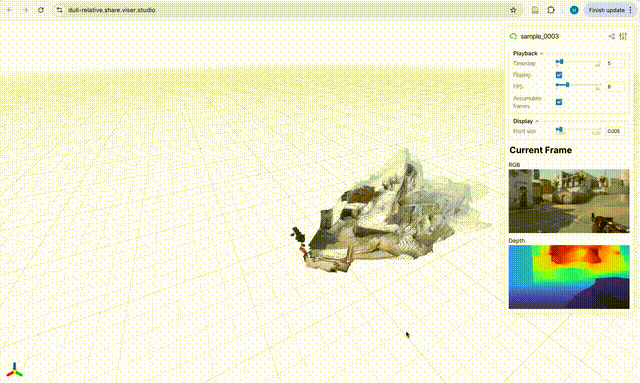Click the RGB axes gizmo in the viewport corner
Viewport: 640px width, 383px height.
pyautogui.click(x=15, y=370)
